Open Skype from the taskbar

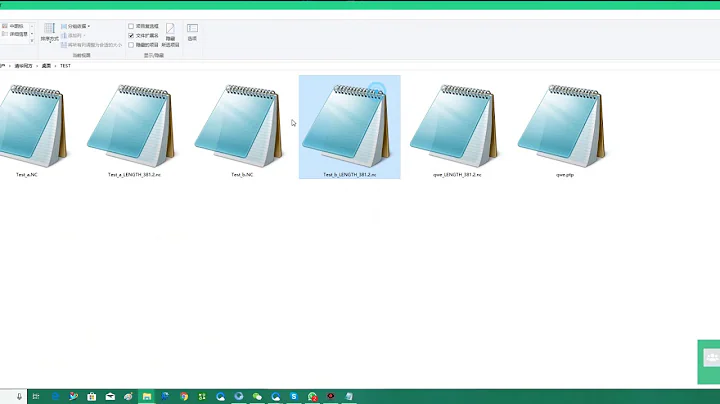[x=294, y=396]
